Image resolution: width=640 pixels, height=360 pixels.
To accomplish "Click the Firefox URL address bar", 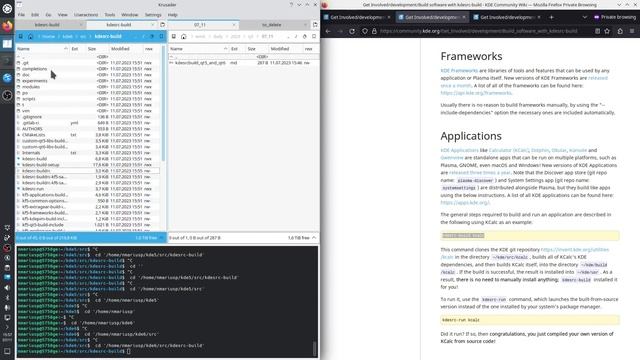I will click(x=478, y=31).
